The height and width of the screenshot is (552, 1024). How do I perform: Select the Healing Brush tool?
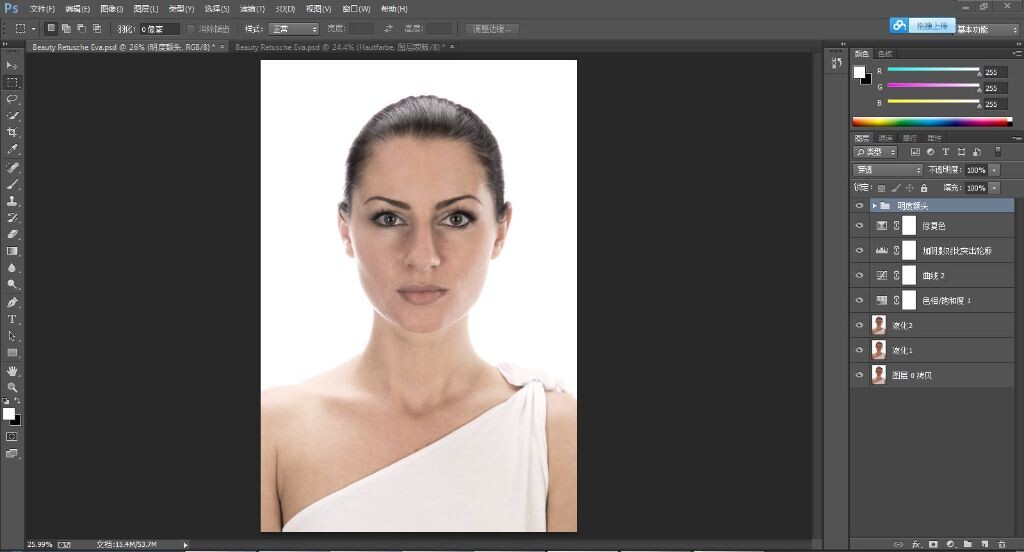[12, 167]
